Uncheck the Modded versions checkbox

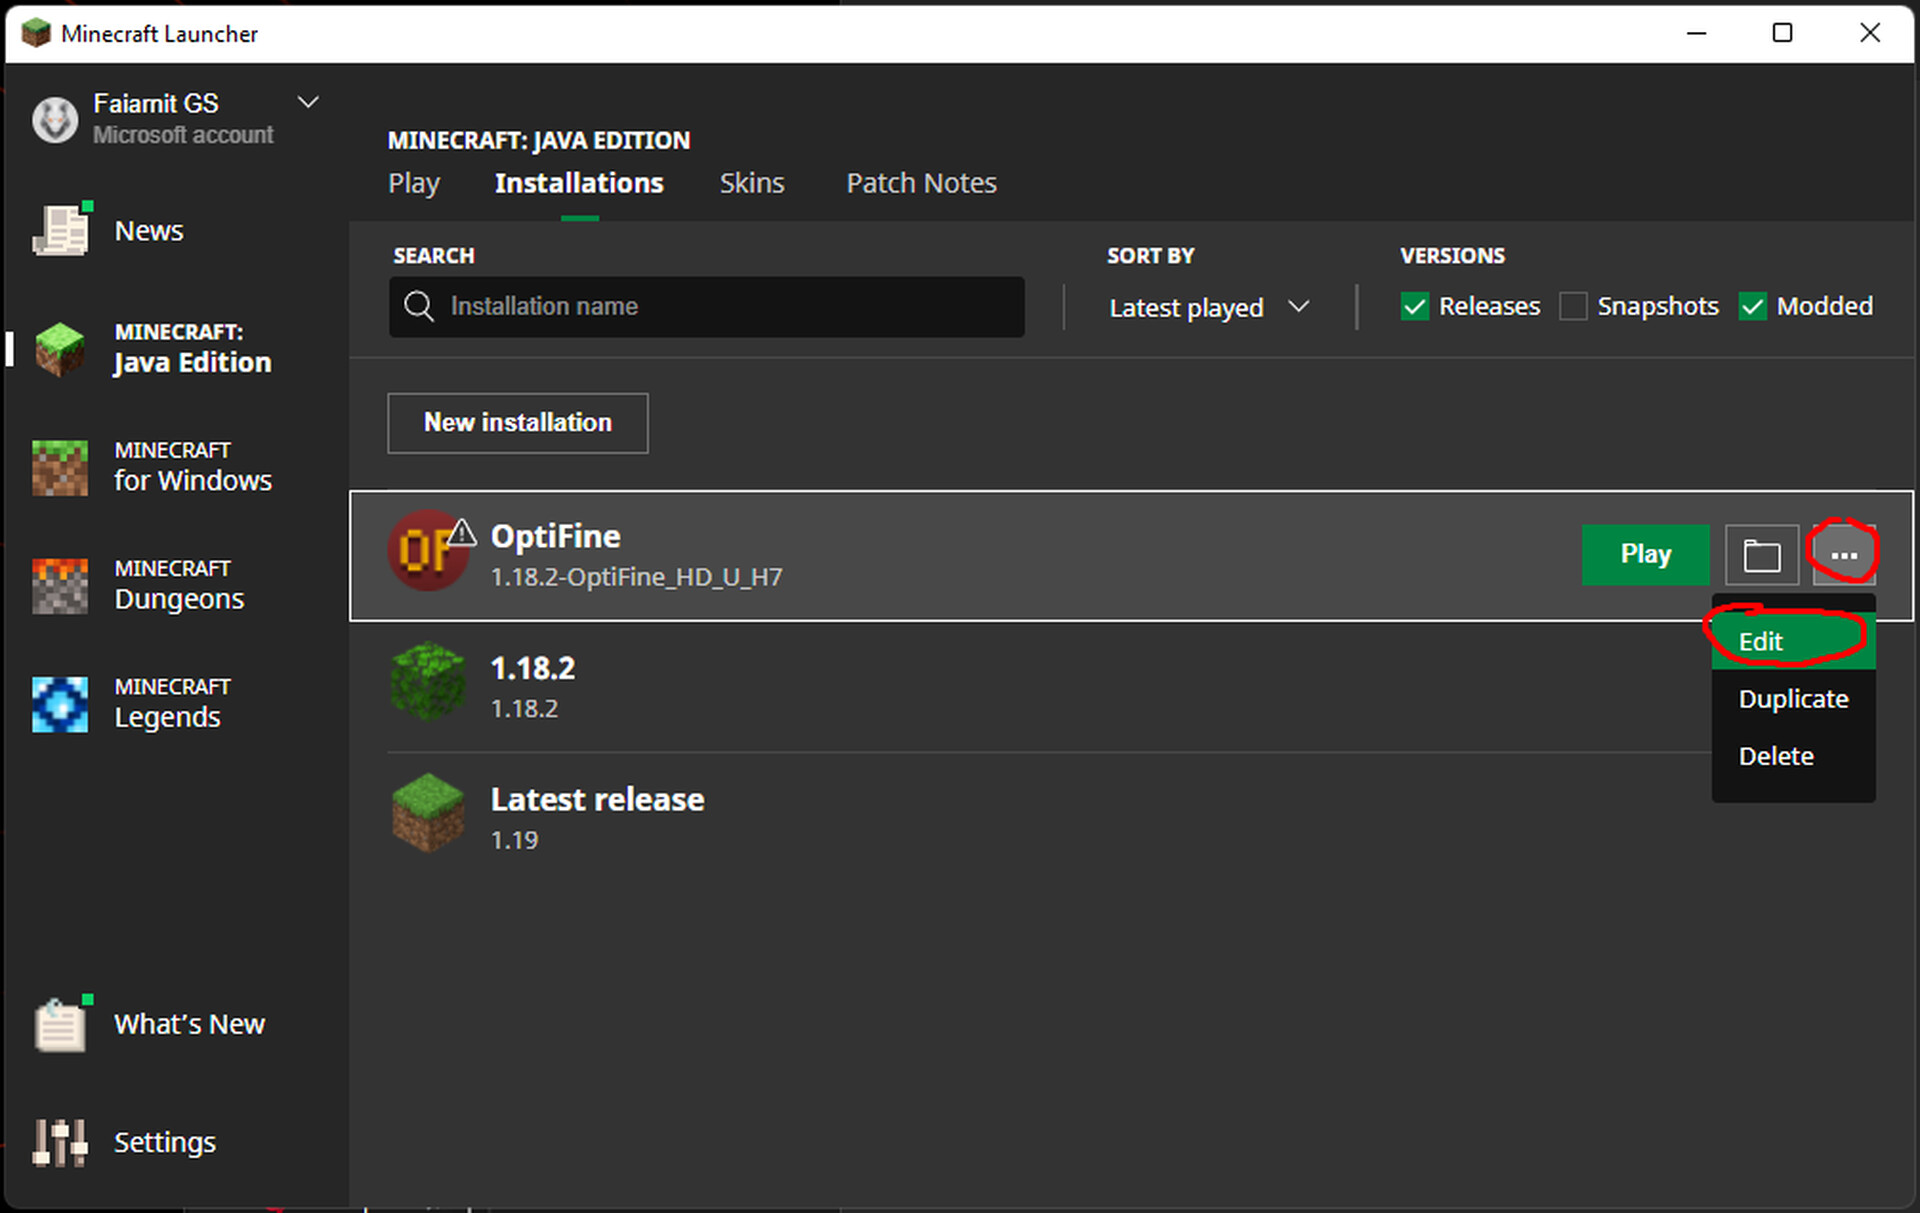click(x=1752, y=307)
